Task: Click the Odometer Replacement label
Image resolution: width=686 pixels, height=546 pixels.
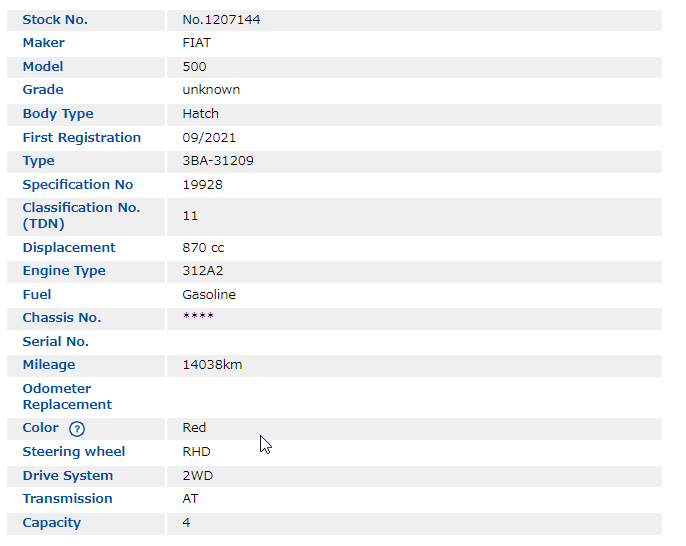Action: point(67,397)
